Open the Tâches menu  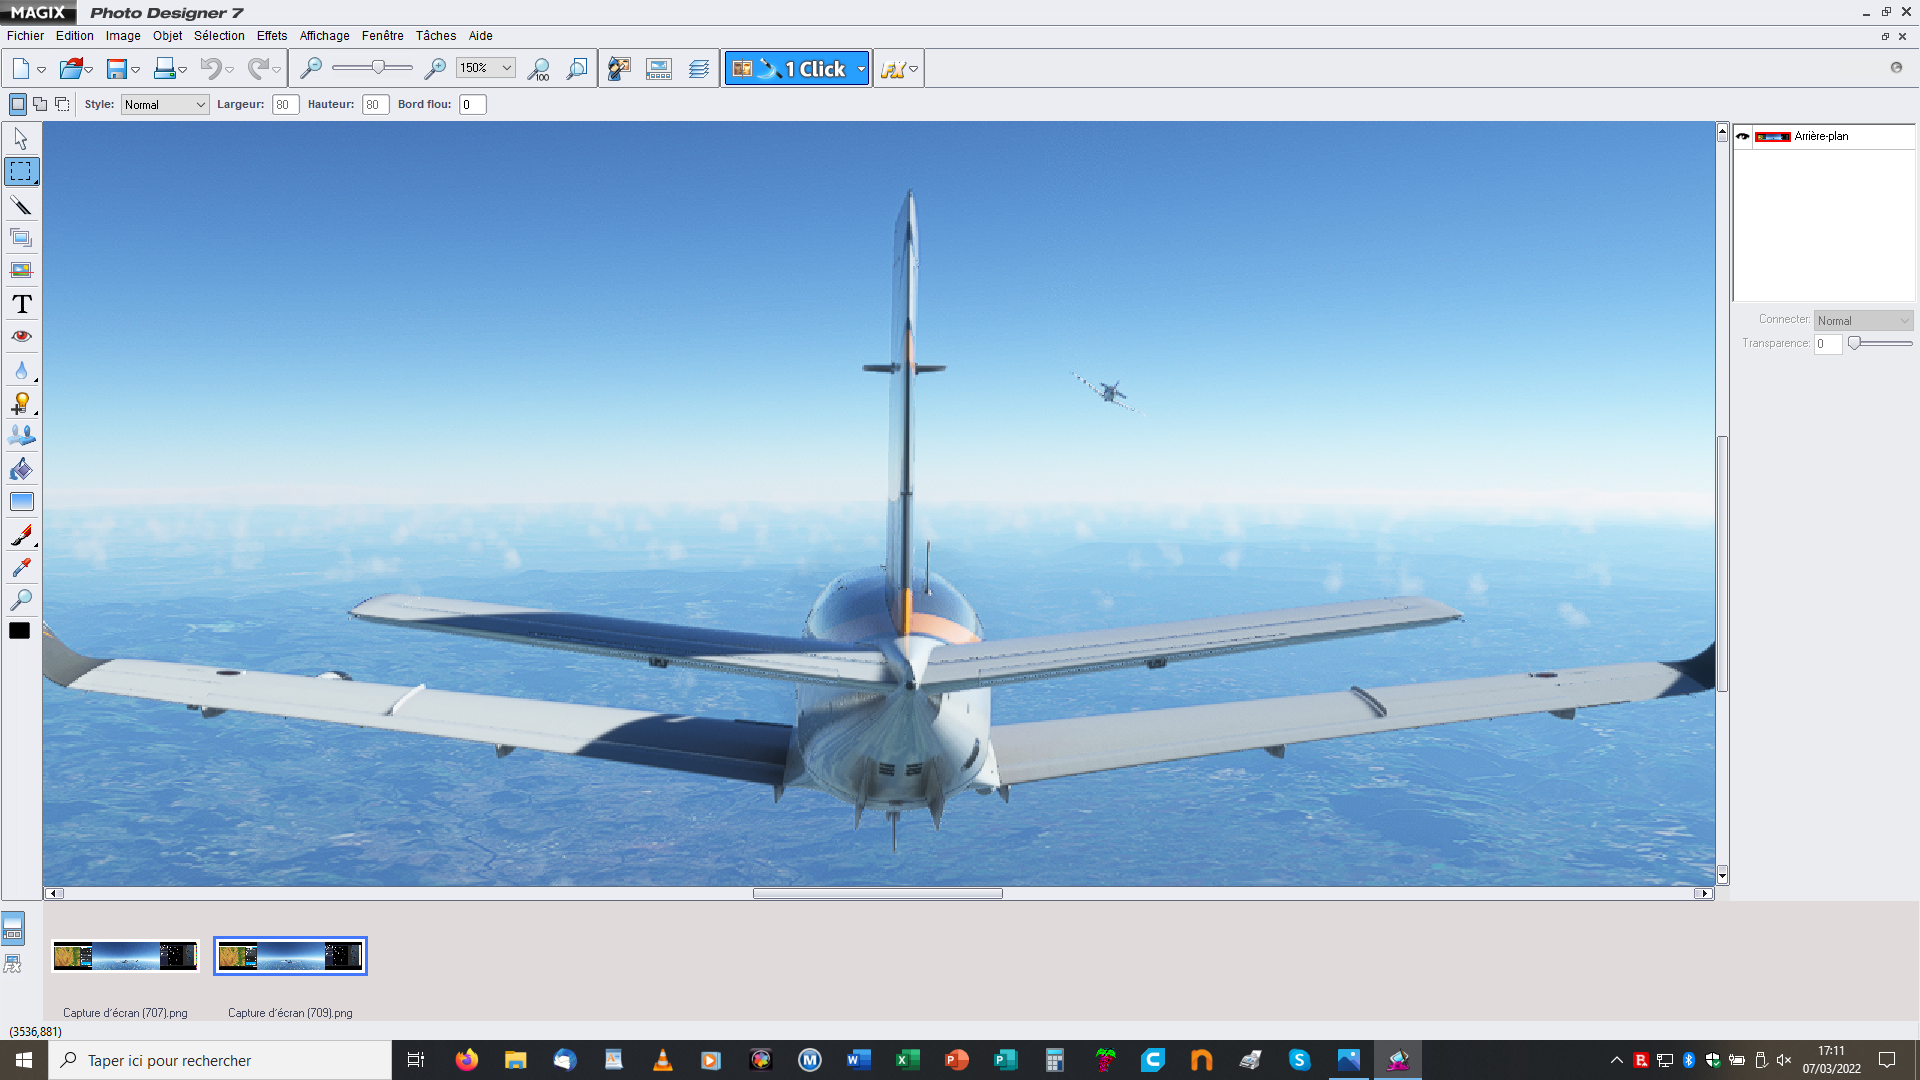[x=436, y=36]
